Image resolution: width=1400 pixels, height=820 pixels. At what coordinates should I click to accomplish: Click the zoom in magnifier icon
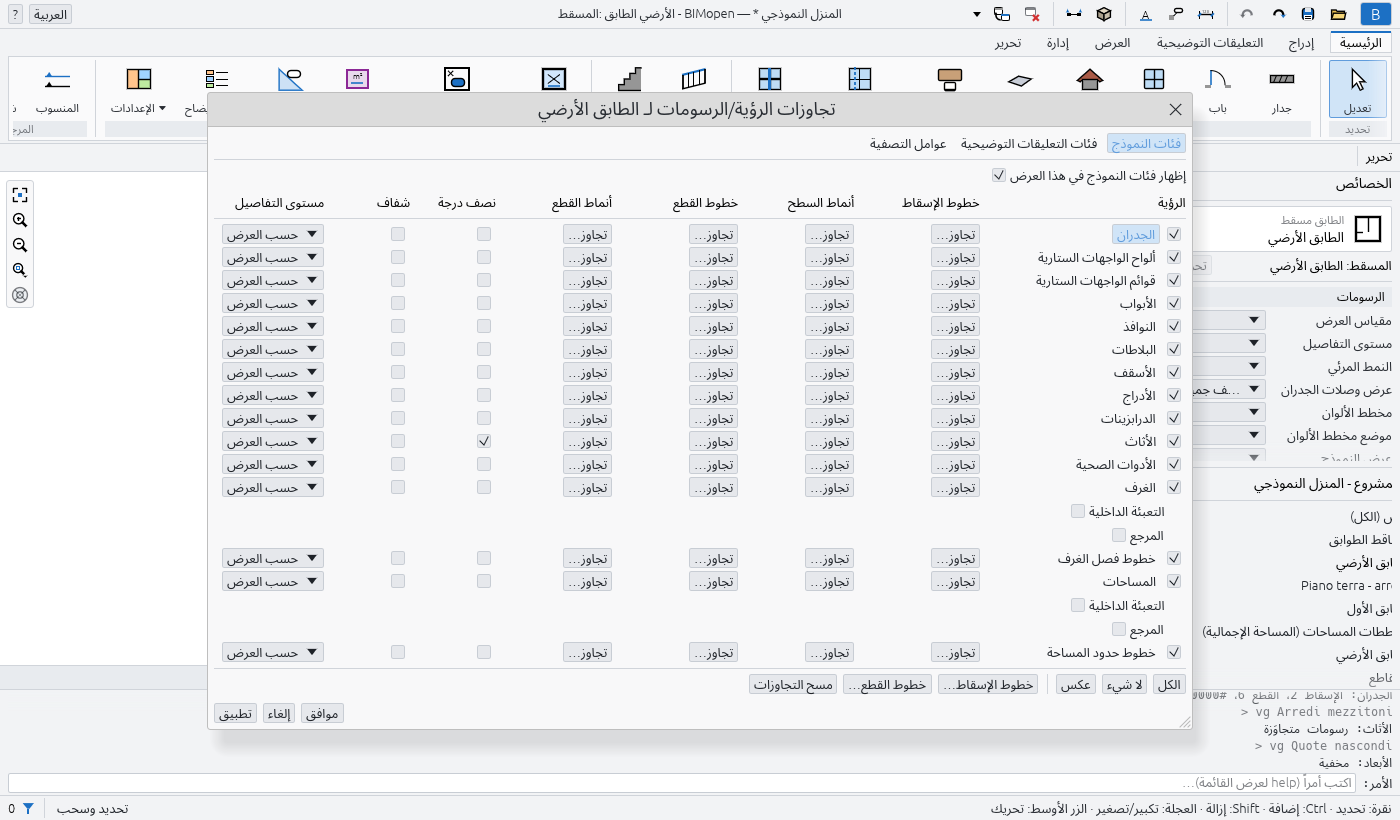point(19,220)
